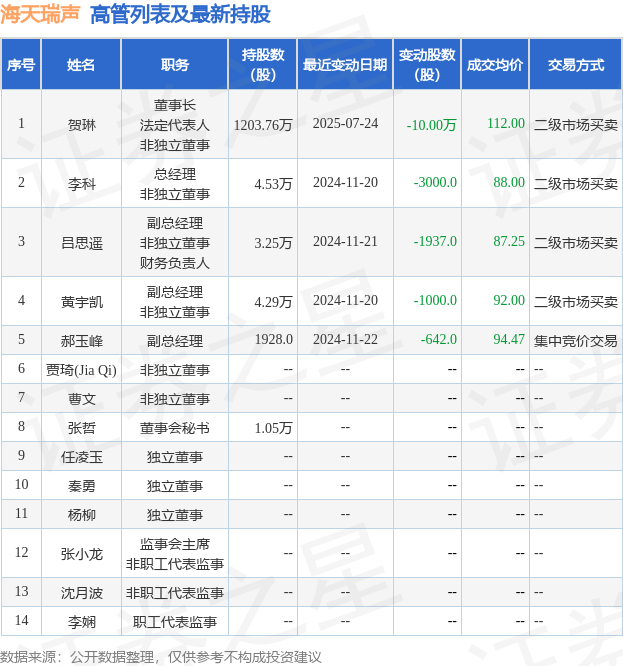Click the 董事会秘书 position cell

click(175, 428)
